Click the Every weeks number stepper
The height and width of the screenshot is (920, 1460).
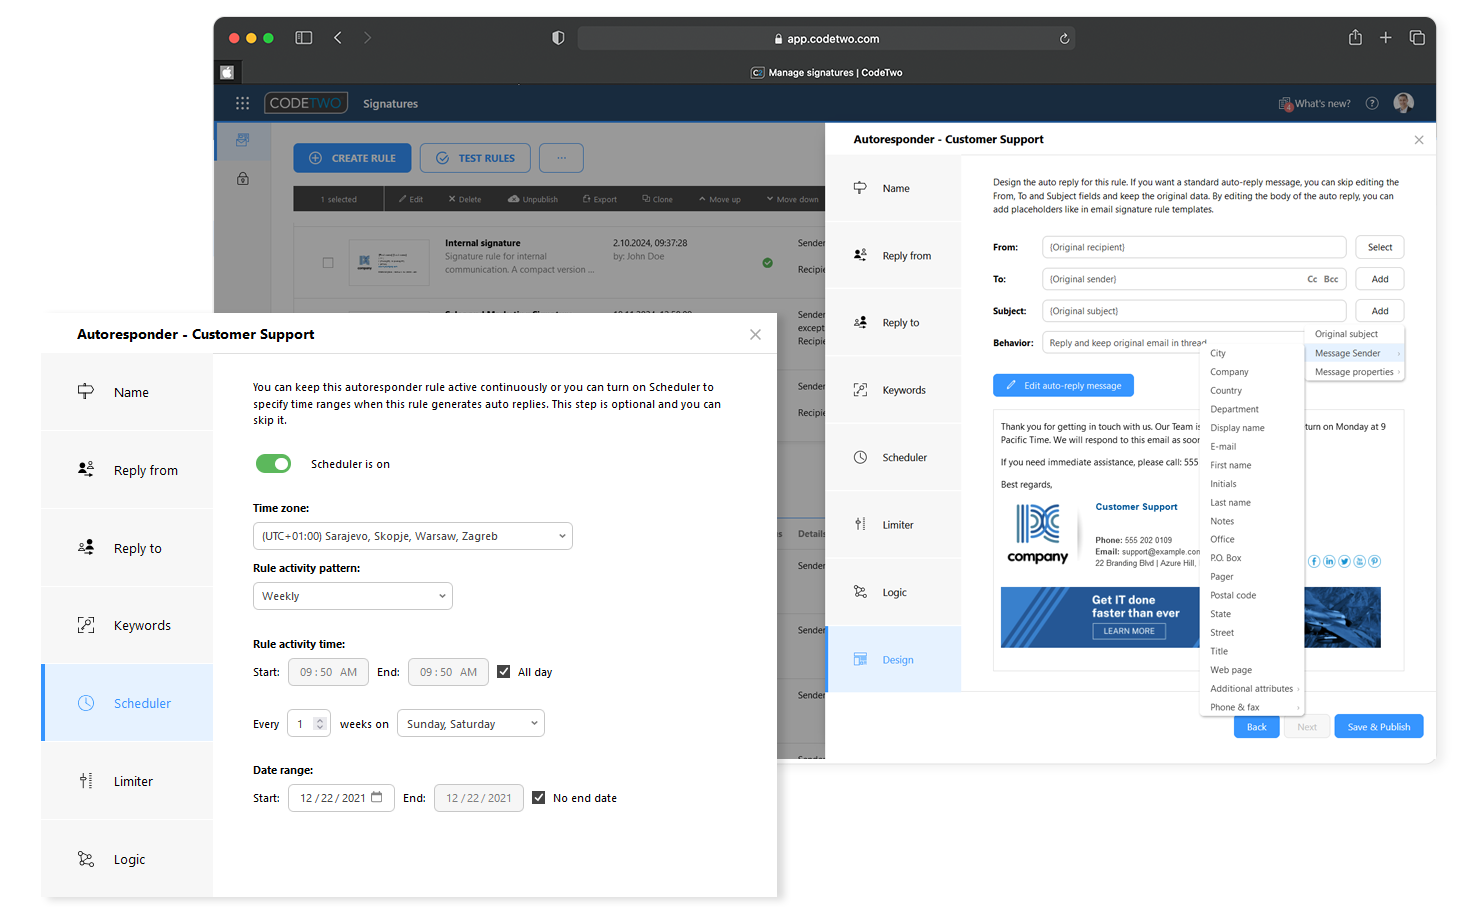click(320, 724)
